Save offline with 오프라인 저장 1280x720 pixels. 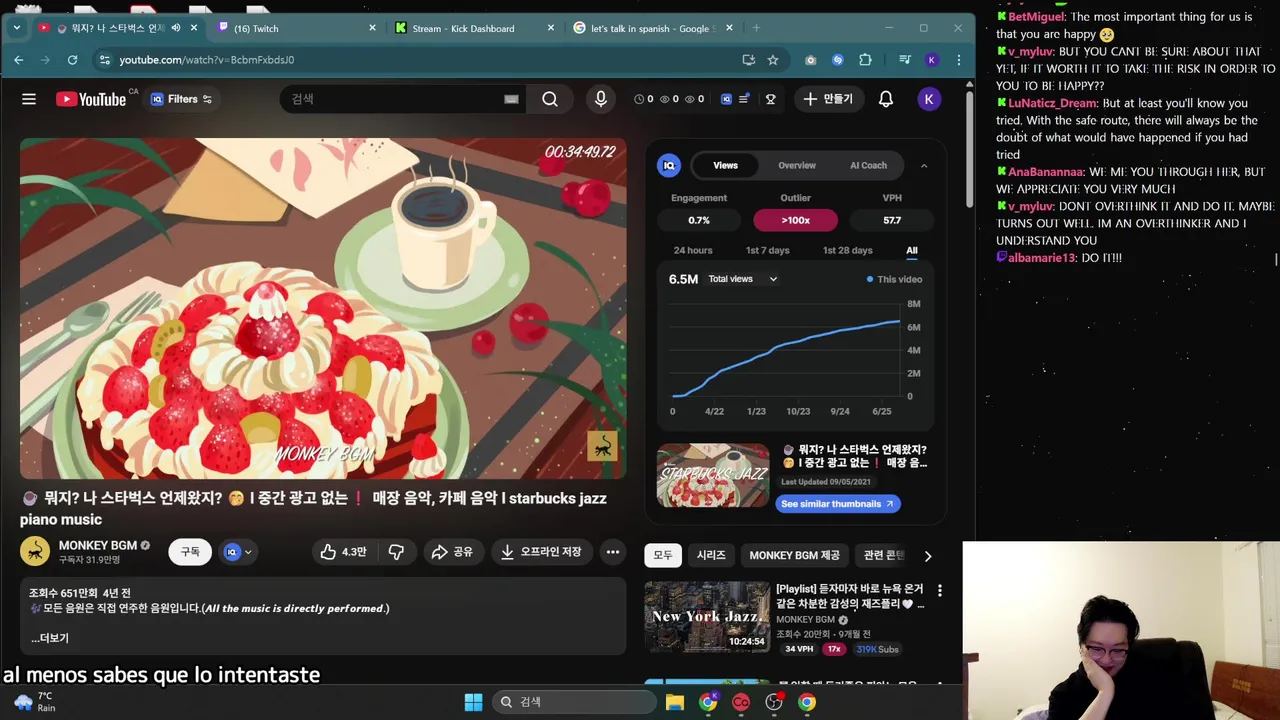(x=541, y=552)
